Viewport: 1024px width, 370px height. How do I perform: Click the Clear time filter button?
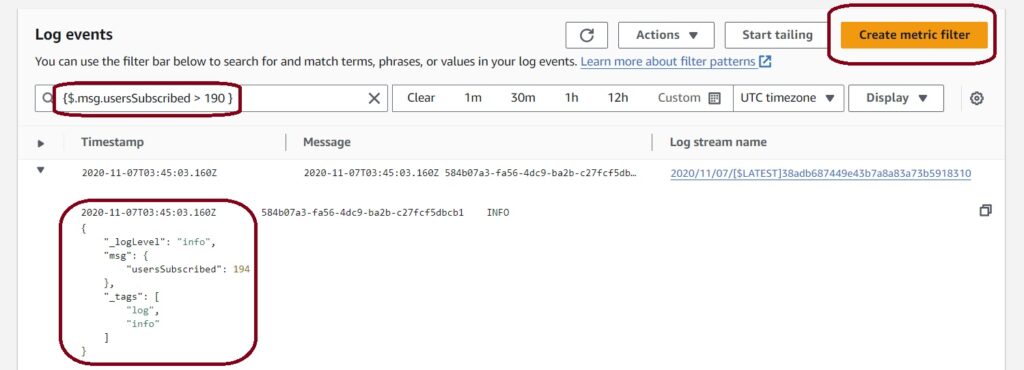tap(421, 98)
